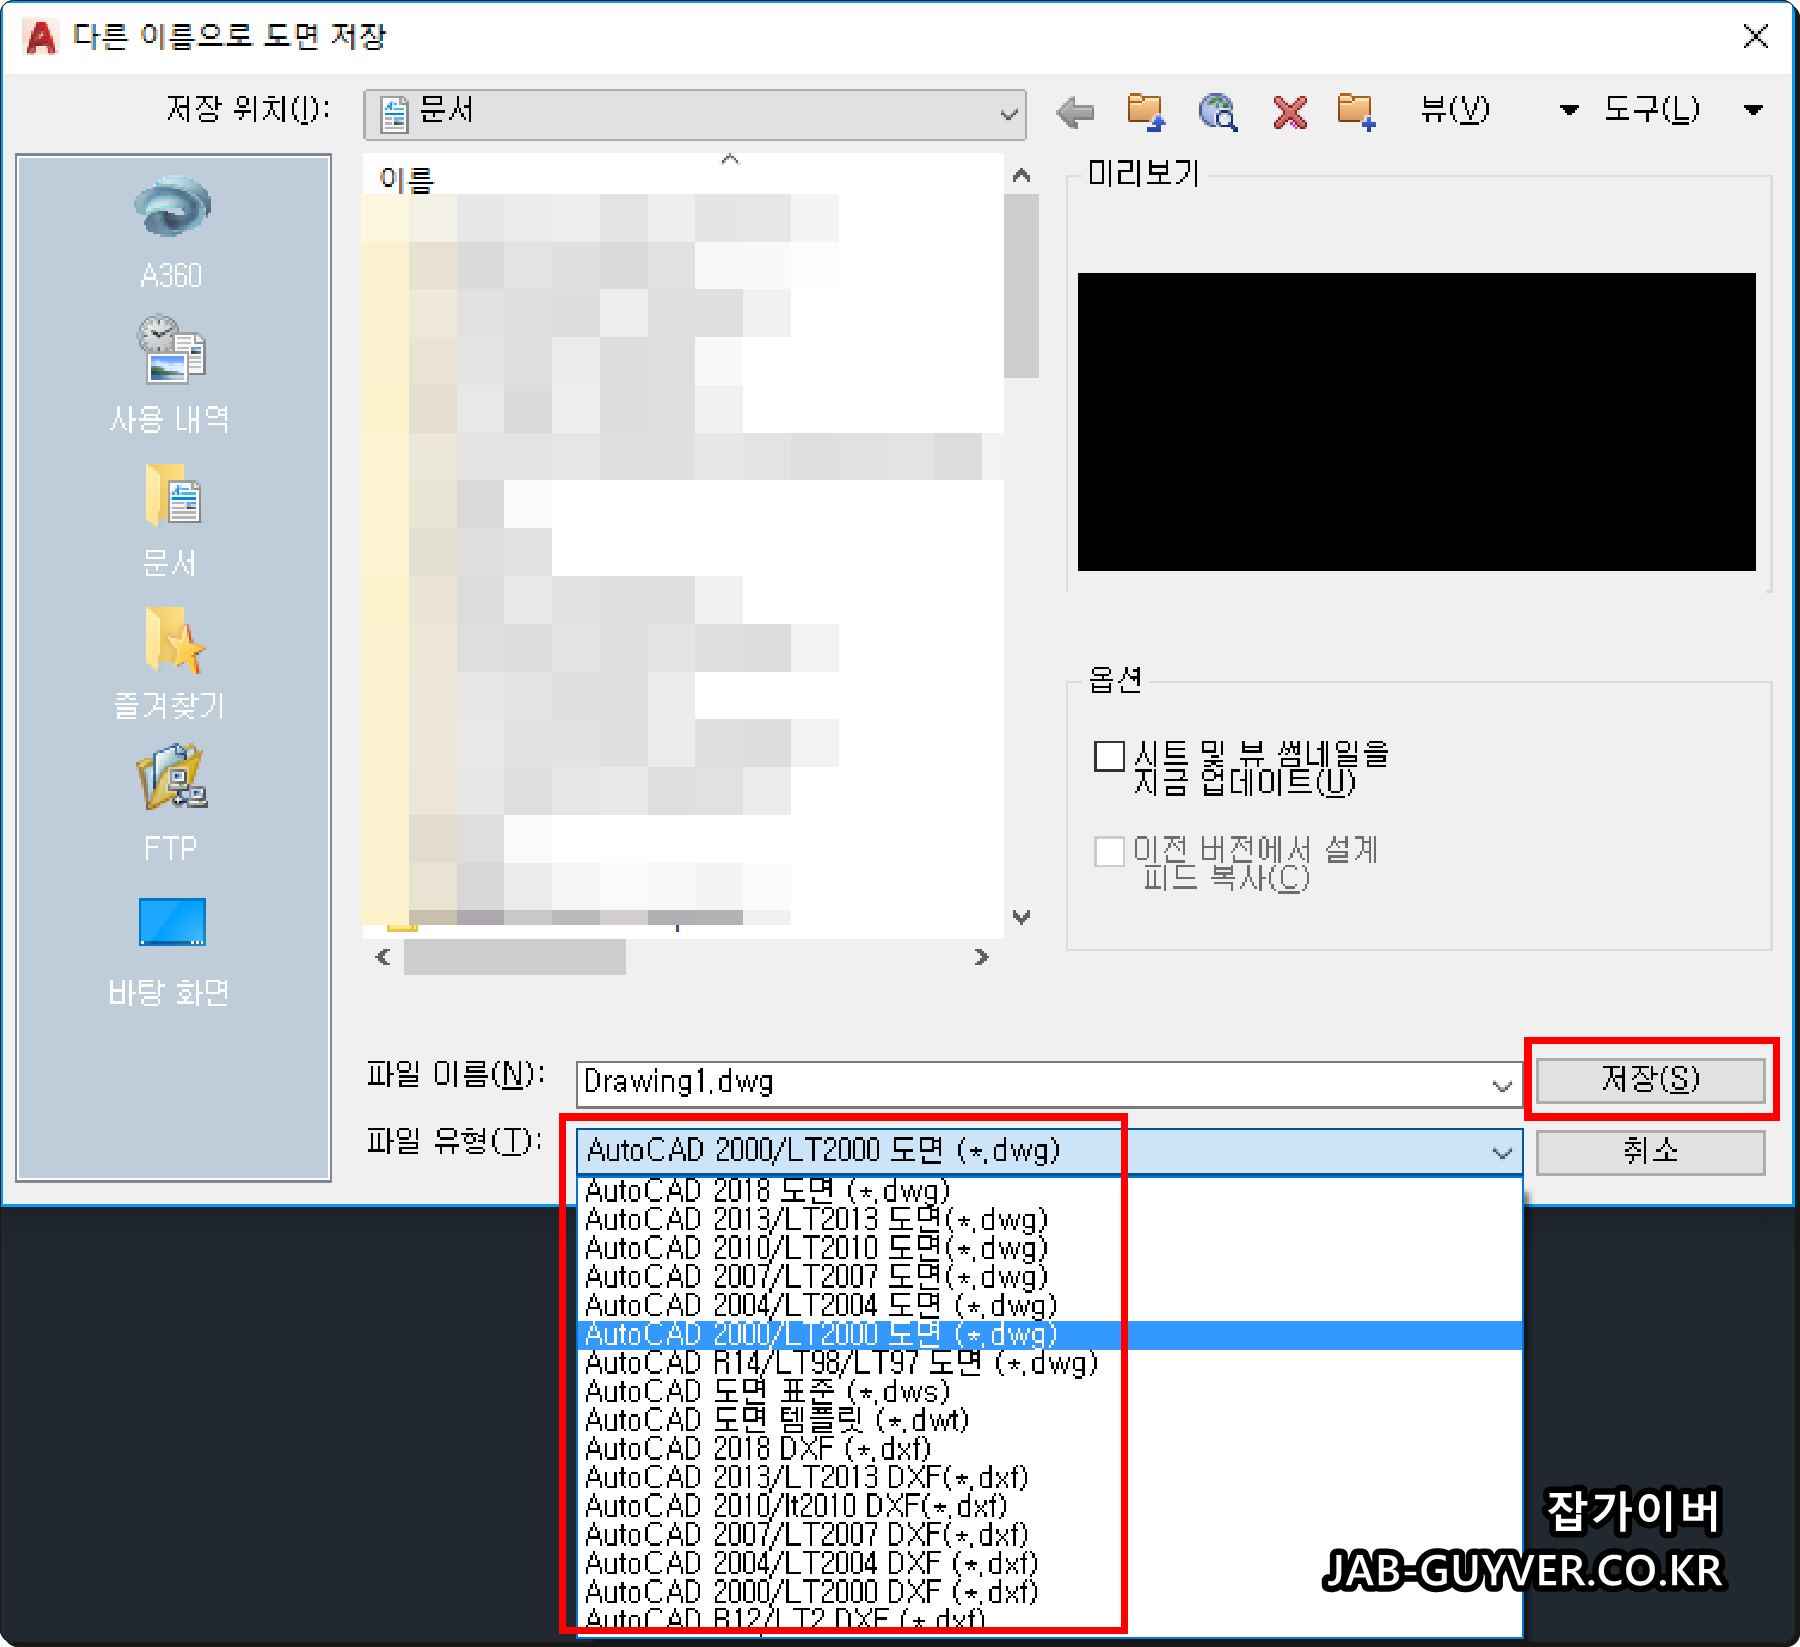The height and width of the screenshot is (1647, 1800).
Task: Select AutoCAD 2013/LT2013 도면 (*.dwg) option
Action: (x=1049, y=1220)
